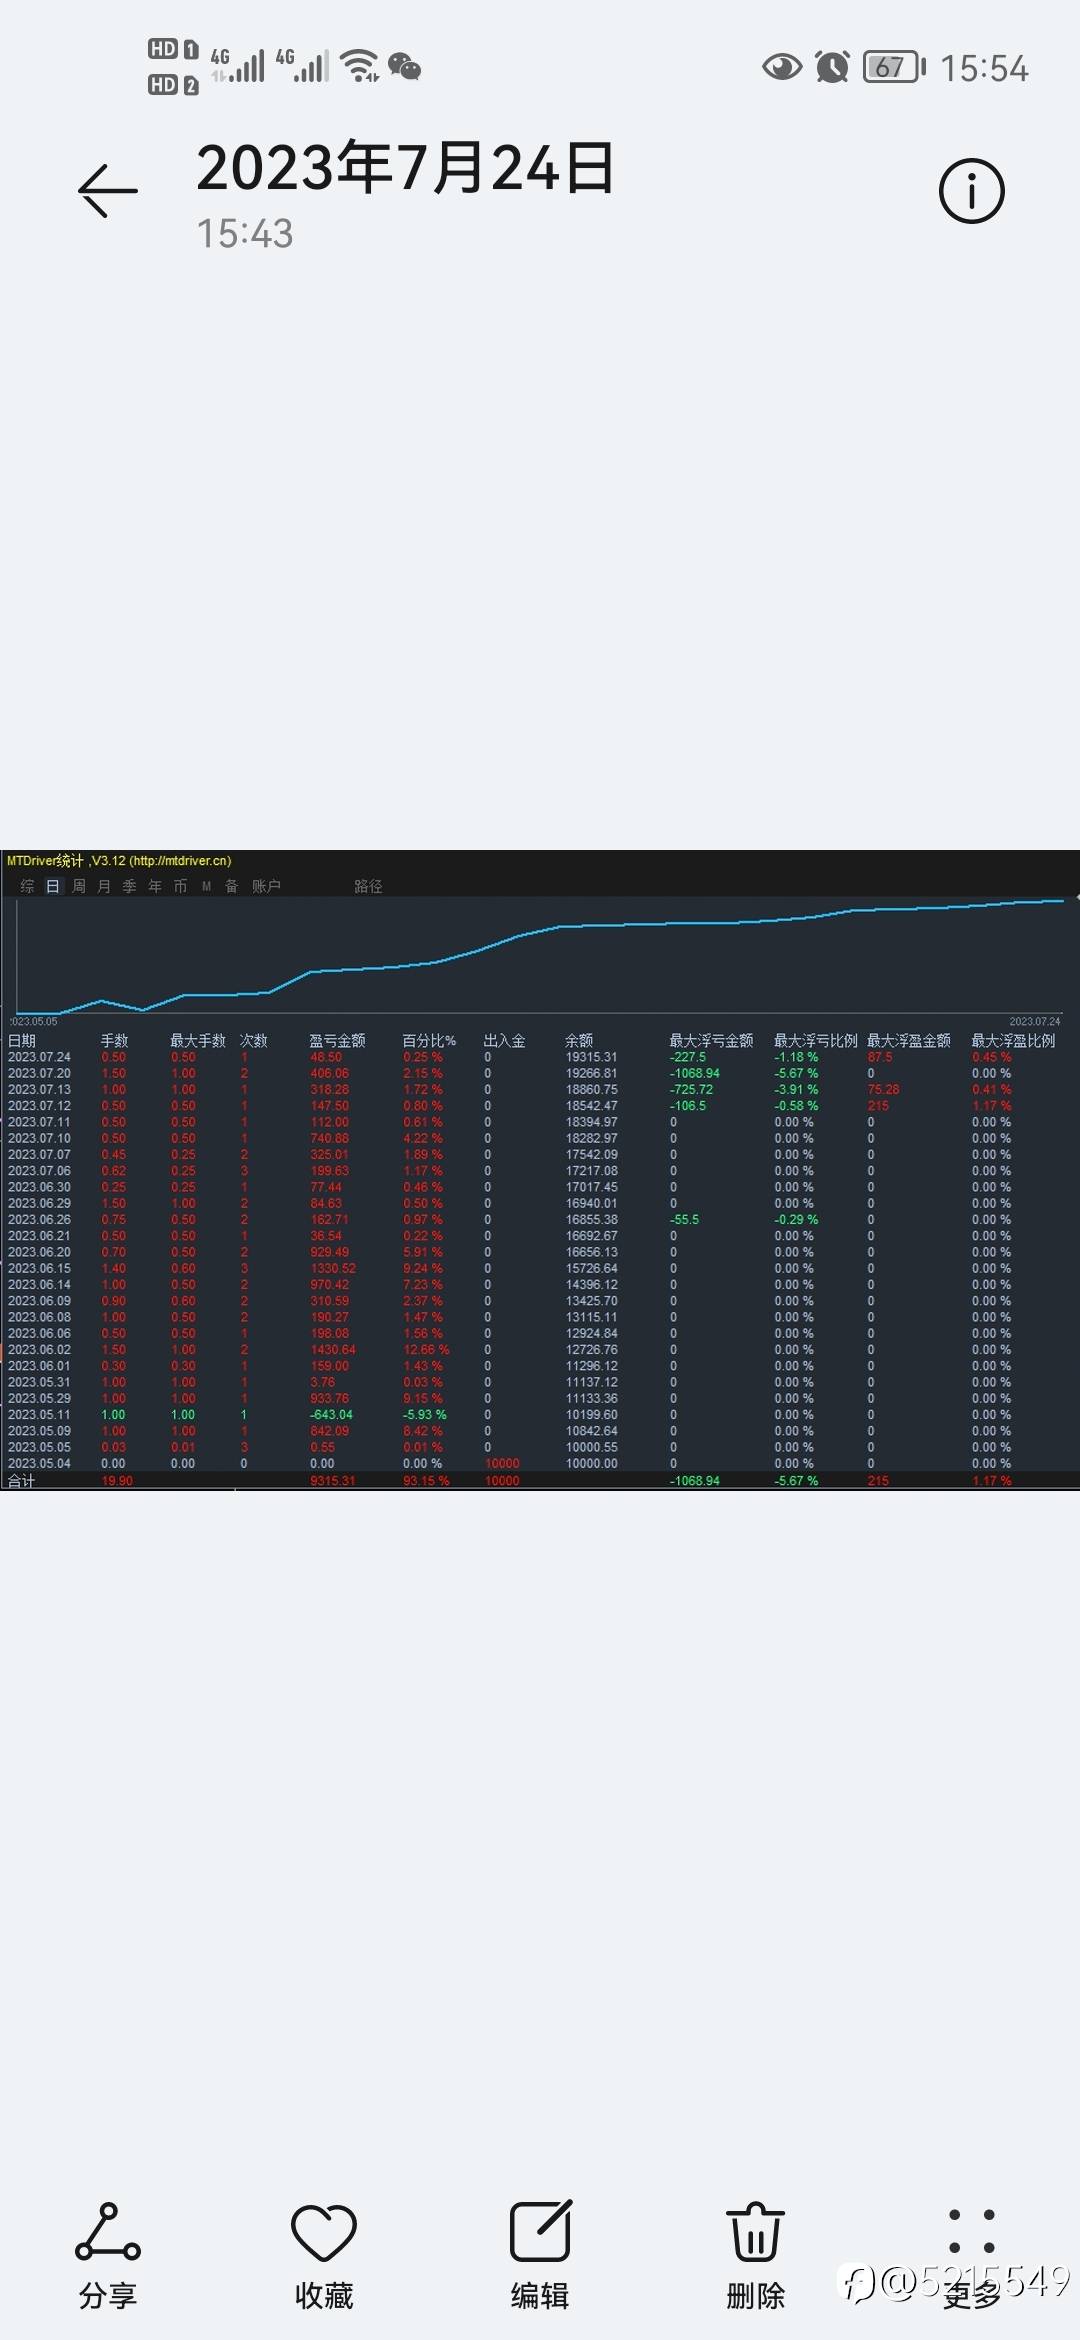The width and height of the screenshot is (1080, 2340).
Task: Tap the 2023年7月24日 title
Action: coord(405,168)
